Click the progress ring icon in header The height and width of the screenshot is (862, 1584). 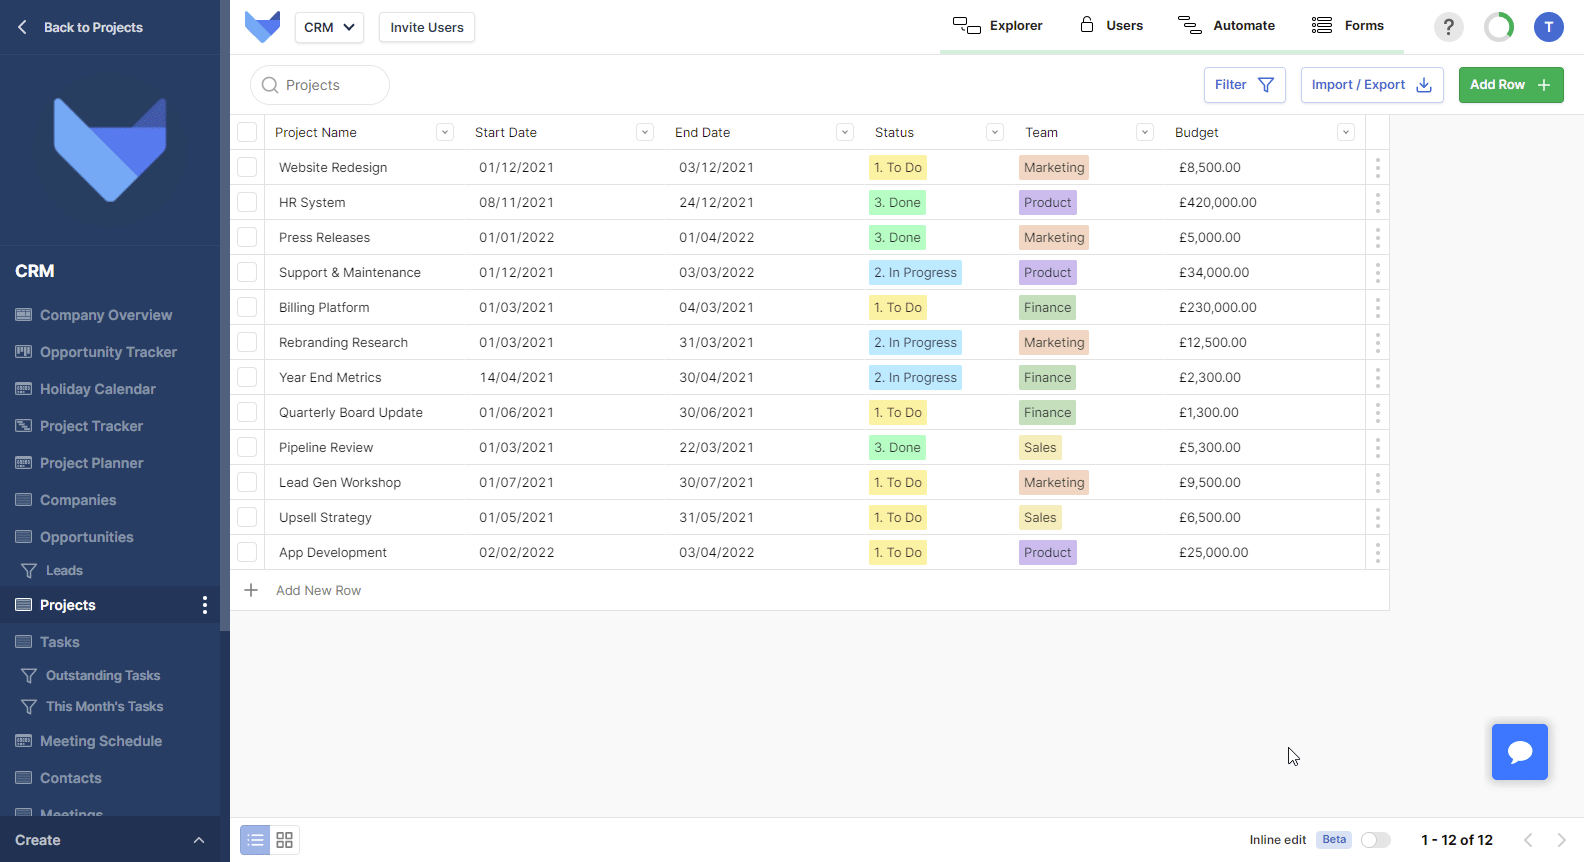tap(1498, 27)
